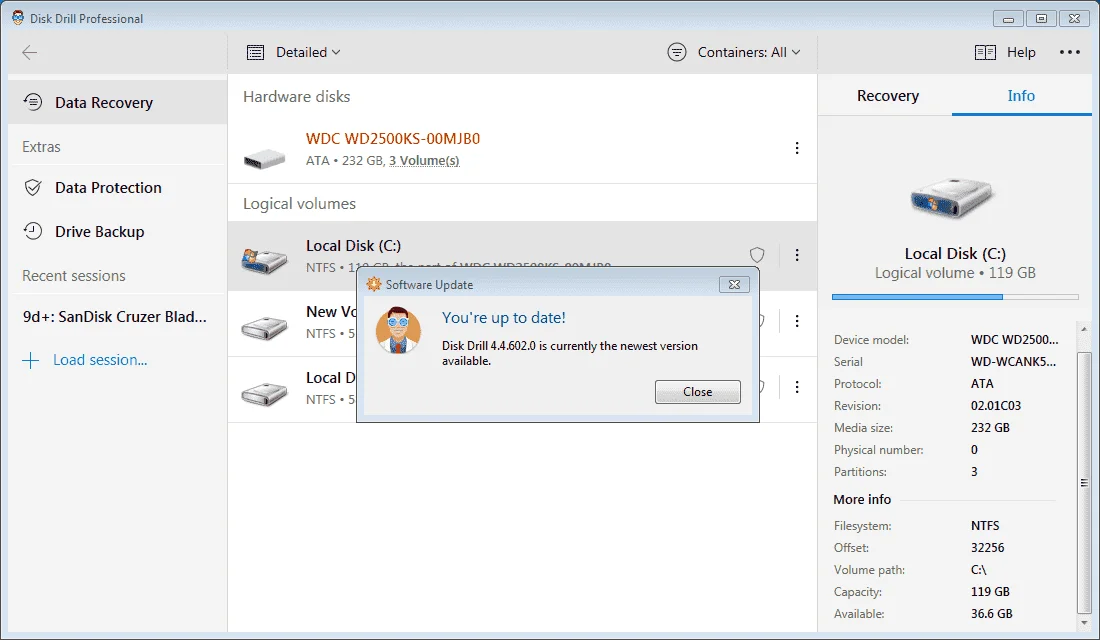Click the disk usage progress bar
1100x640 pixels.
point(955,297)
